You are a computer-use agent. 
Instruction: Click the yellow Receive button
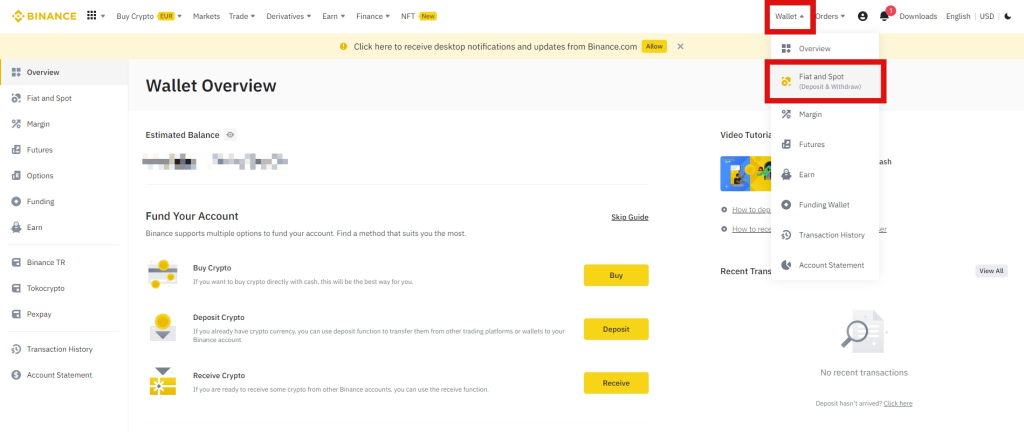pos(616,383)
